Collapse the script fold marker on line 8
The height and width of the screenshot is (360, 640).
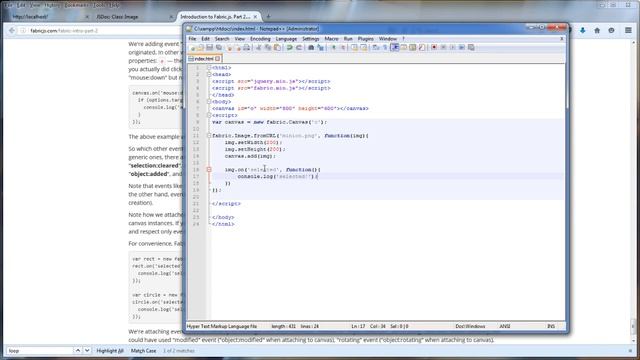[209, 115]
